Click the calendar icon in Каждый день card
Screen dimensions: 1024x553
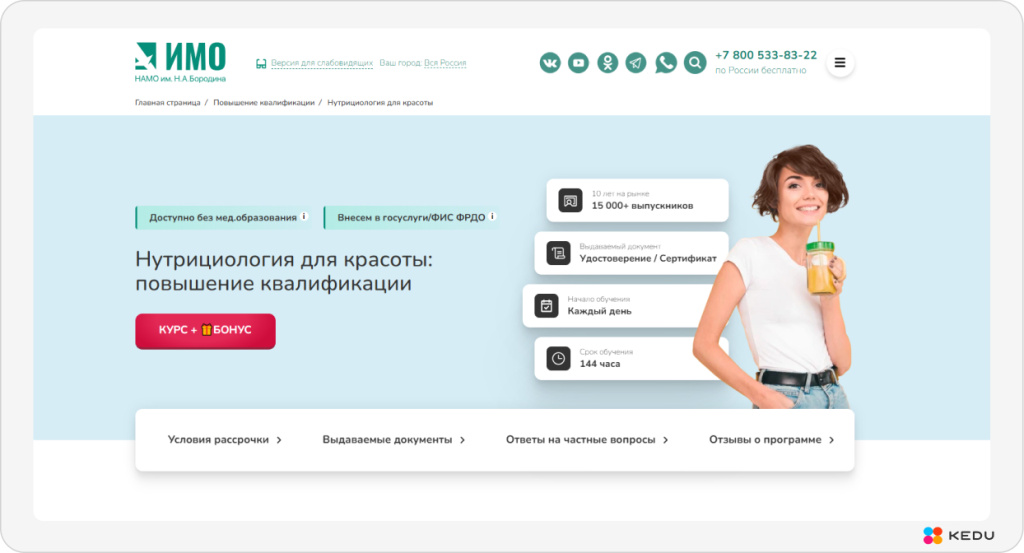coord(547,306)
